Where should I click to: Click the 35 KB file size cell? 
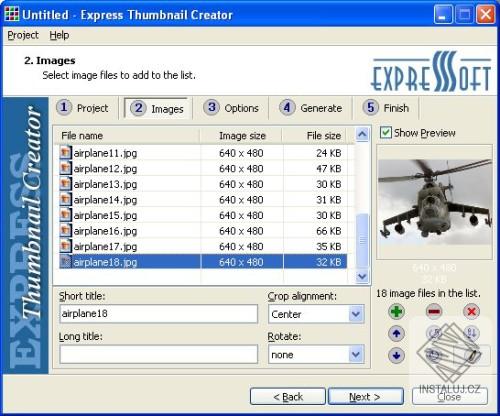pos(328,246)
